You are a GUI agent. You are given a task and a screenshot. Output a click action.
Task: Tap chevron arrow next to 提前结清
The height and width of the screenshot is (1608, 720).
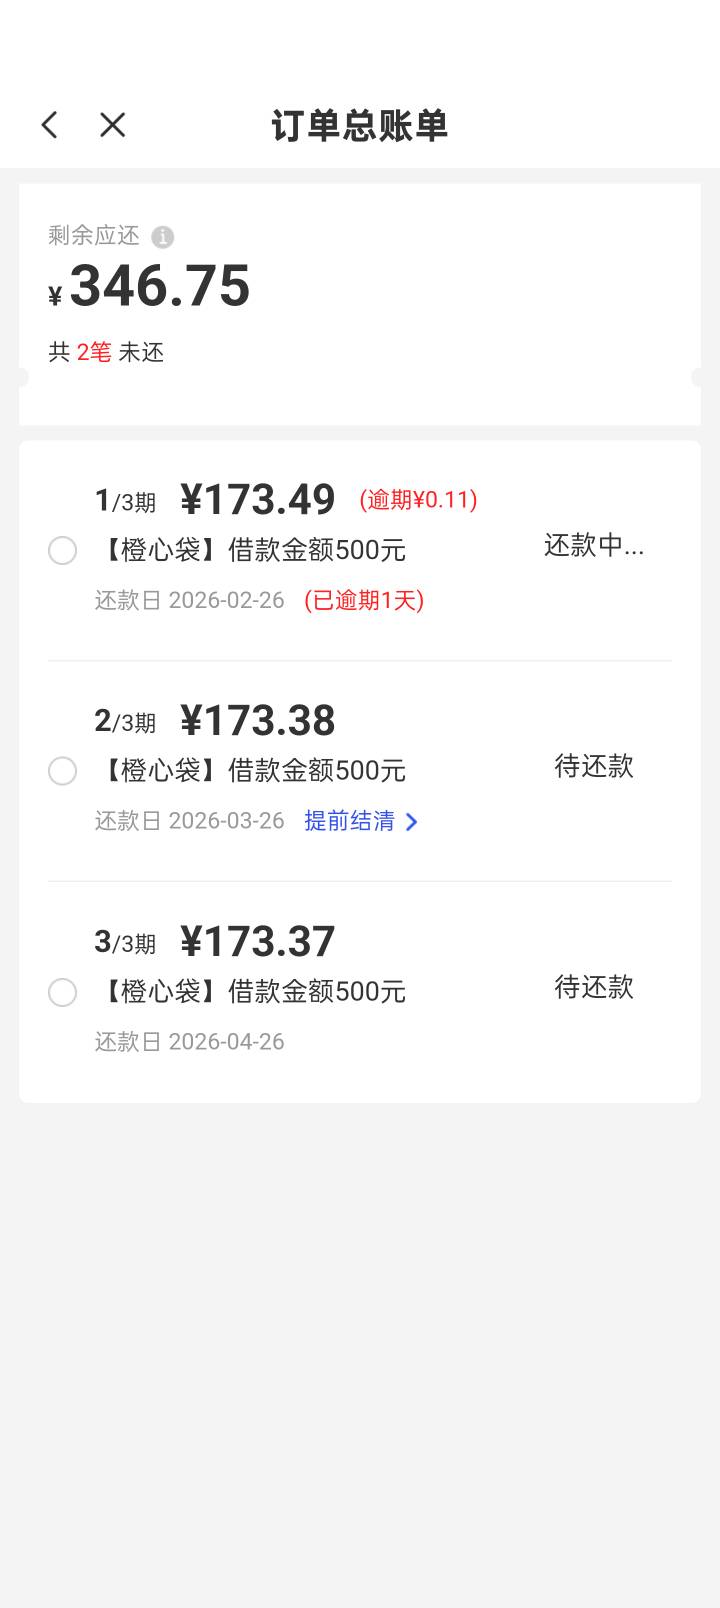(x=411, y=822)
